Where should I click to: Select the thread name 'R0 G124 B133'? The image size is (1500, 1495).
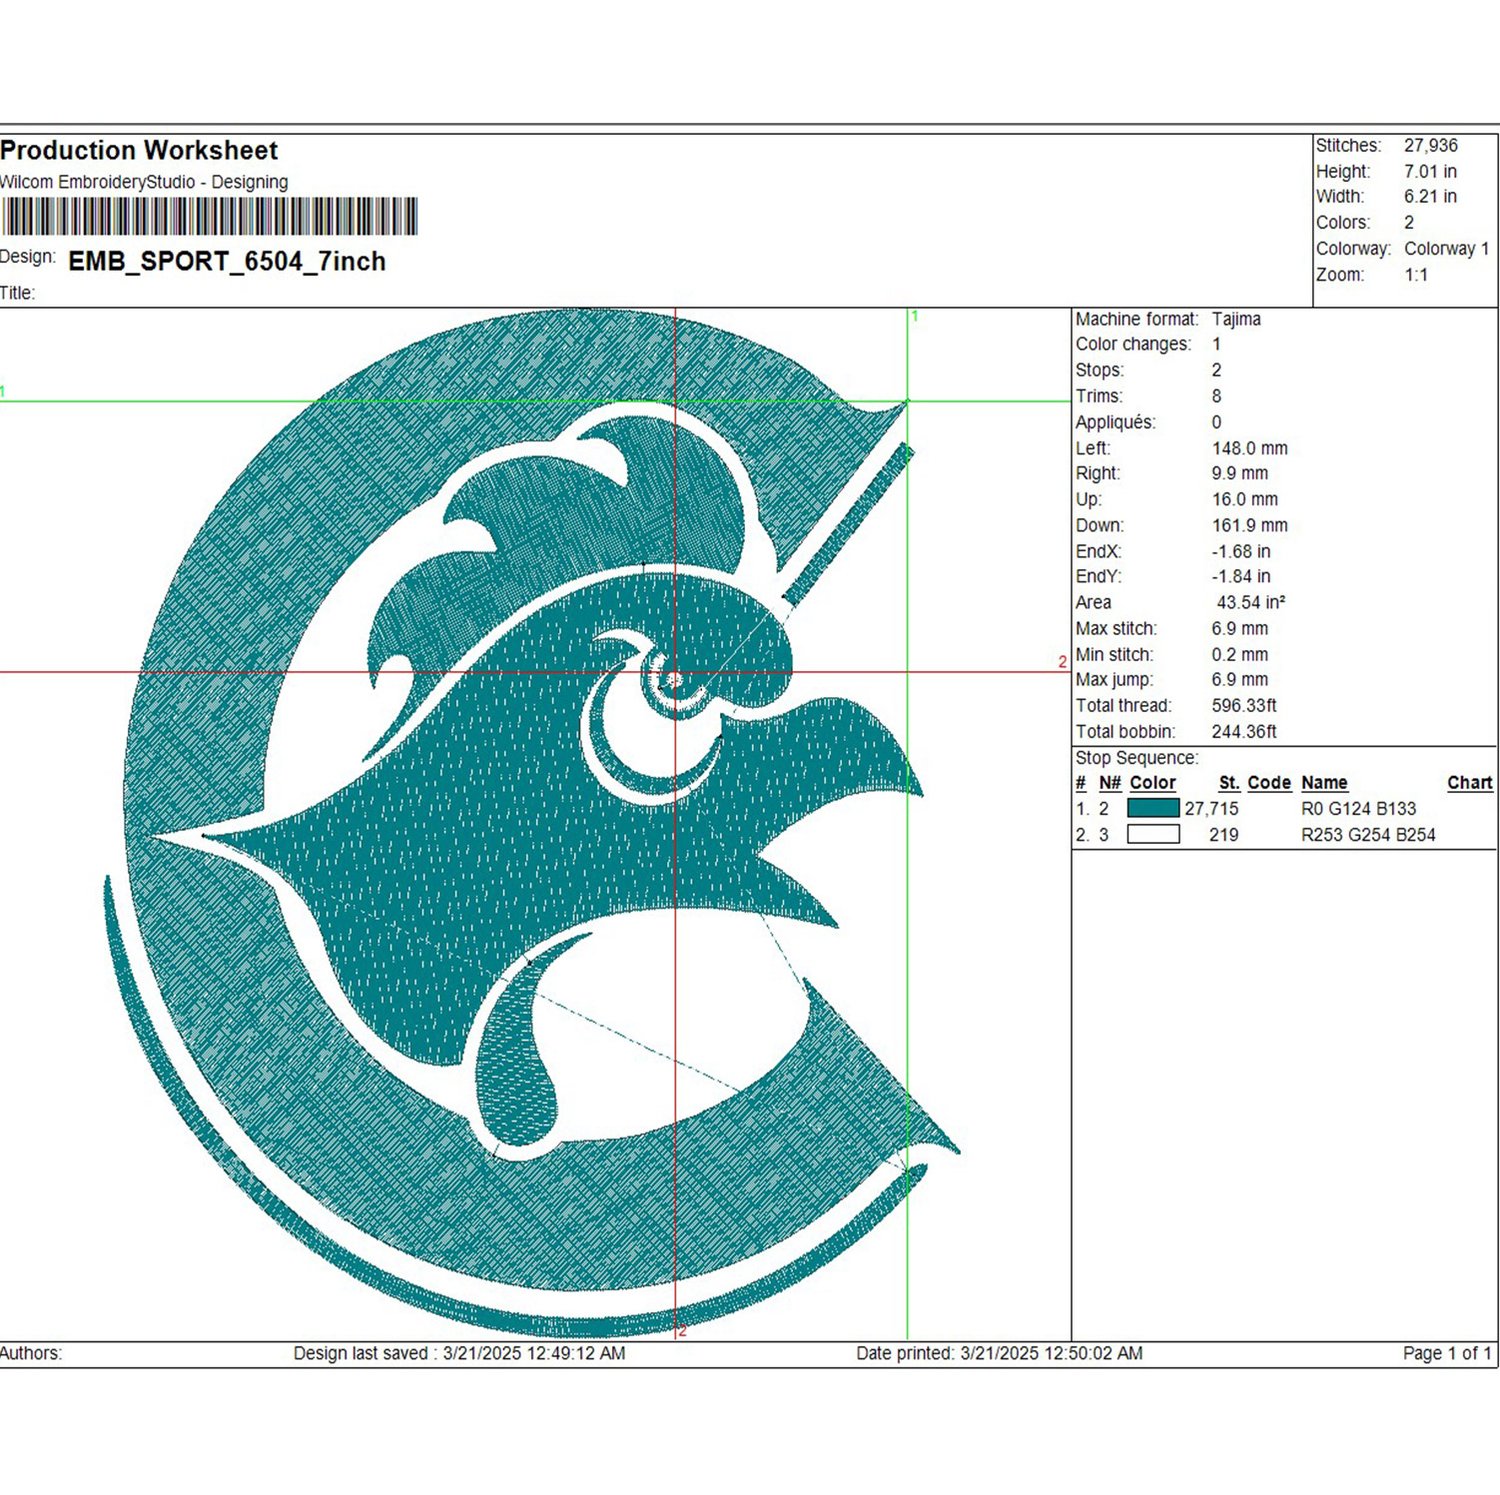pos(1359,808)
